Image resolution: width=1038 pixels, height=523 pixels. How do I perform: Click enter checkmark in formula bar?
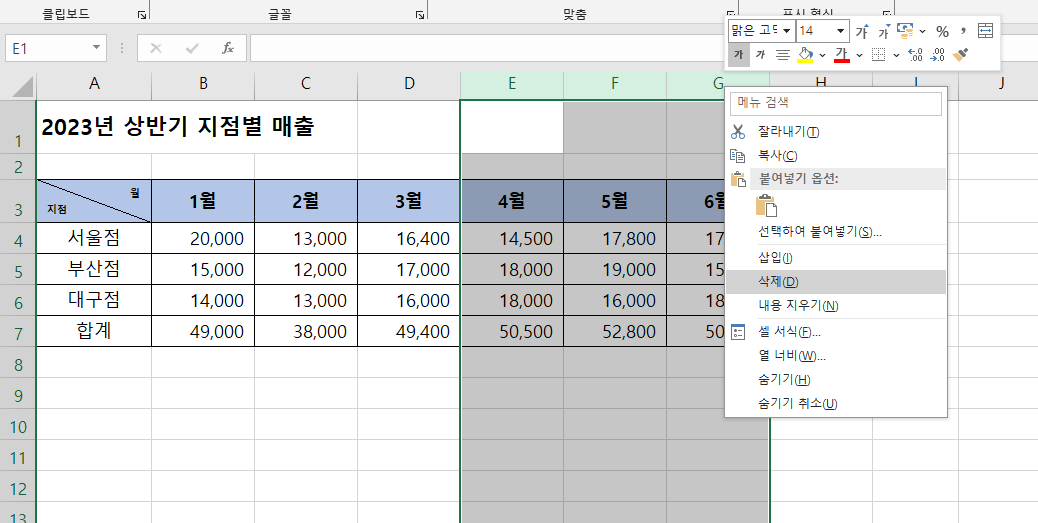click(x=193, y=48)
